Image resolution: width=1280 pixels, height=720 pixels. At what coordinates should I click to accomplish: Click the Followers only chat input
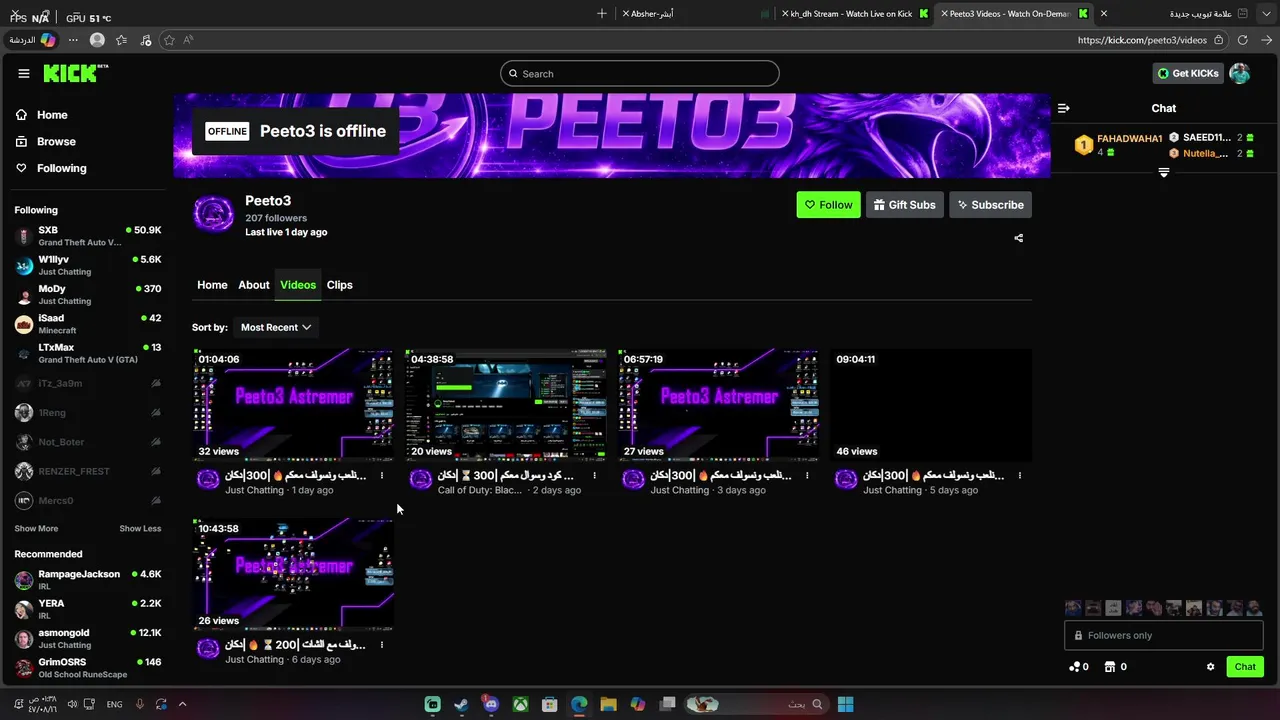[x=1164, y=635]
